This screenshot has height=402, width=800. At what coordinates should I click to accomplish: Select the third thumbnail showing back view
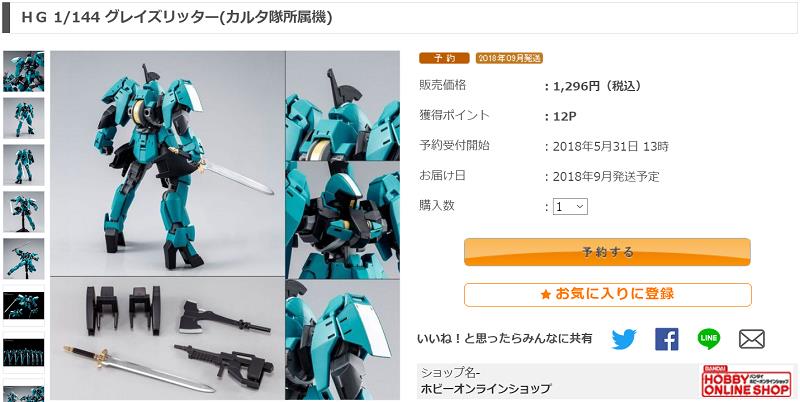[x=23, y=165]
